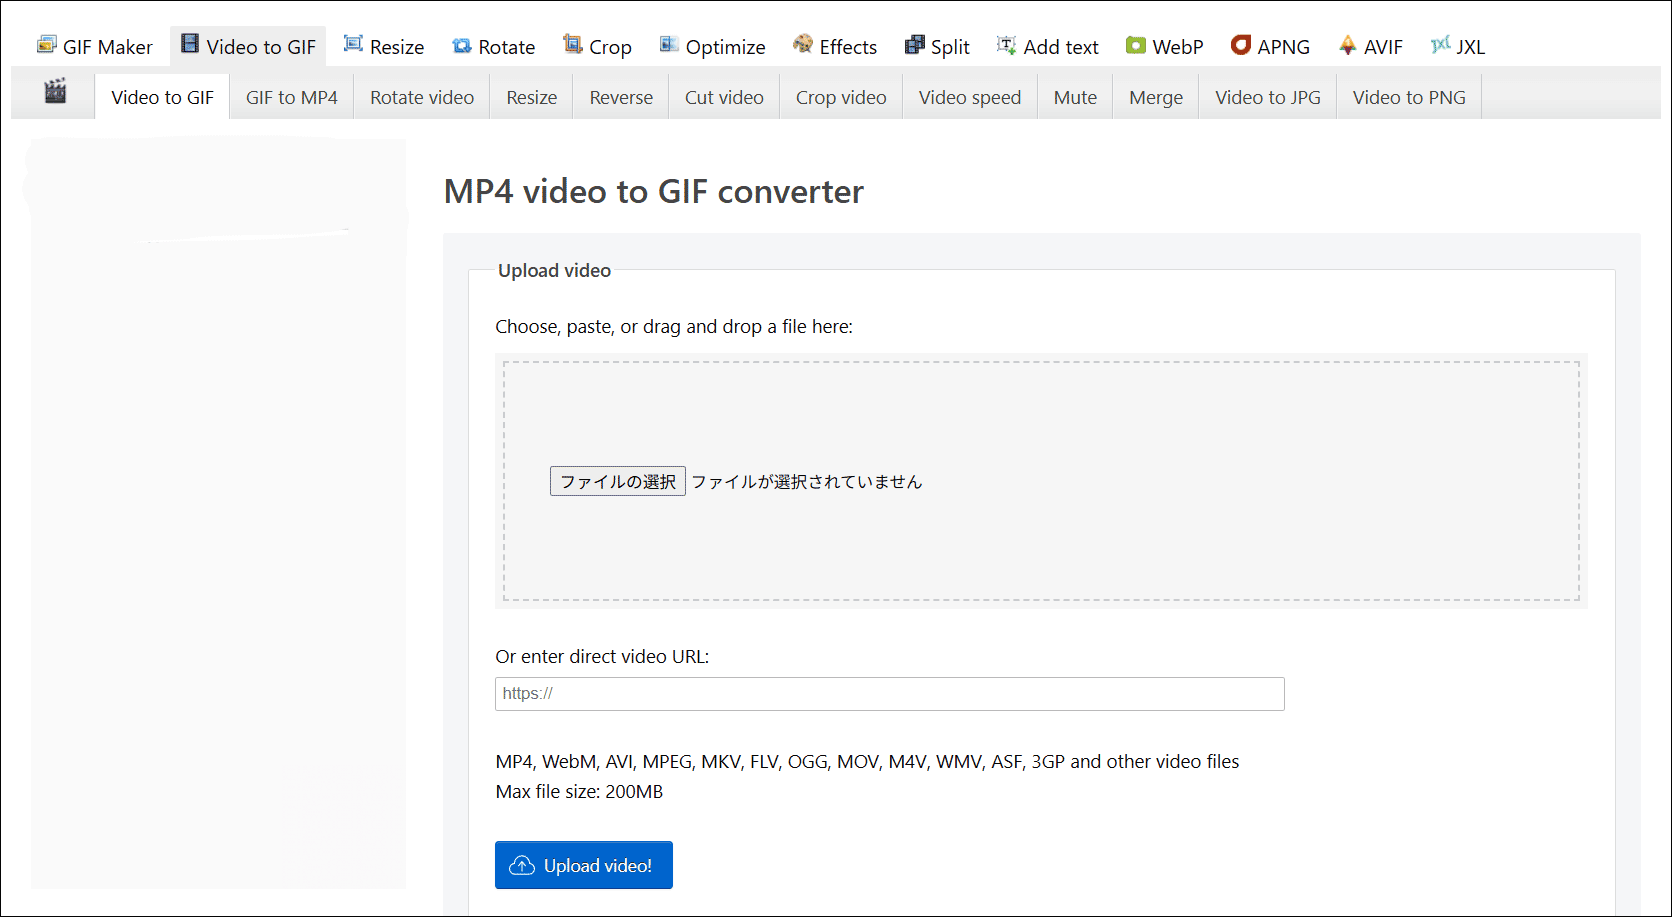Viewport: 1672px width, 917px height.
Task: Click the ファイルが選択されていません status text
Action: coord(807,482)
